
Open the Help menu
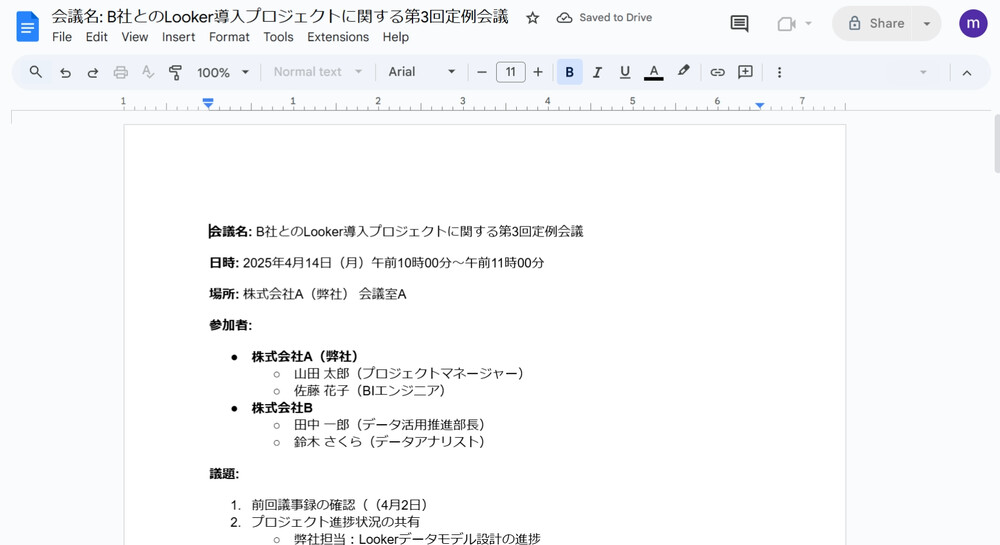395,37
